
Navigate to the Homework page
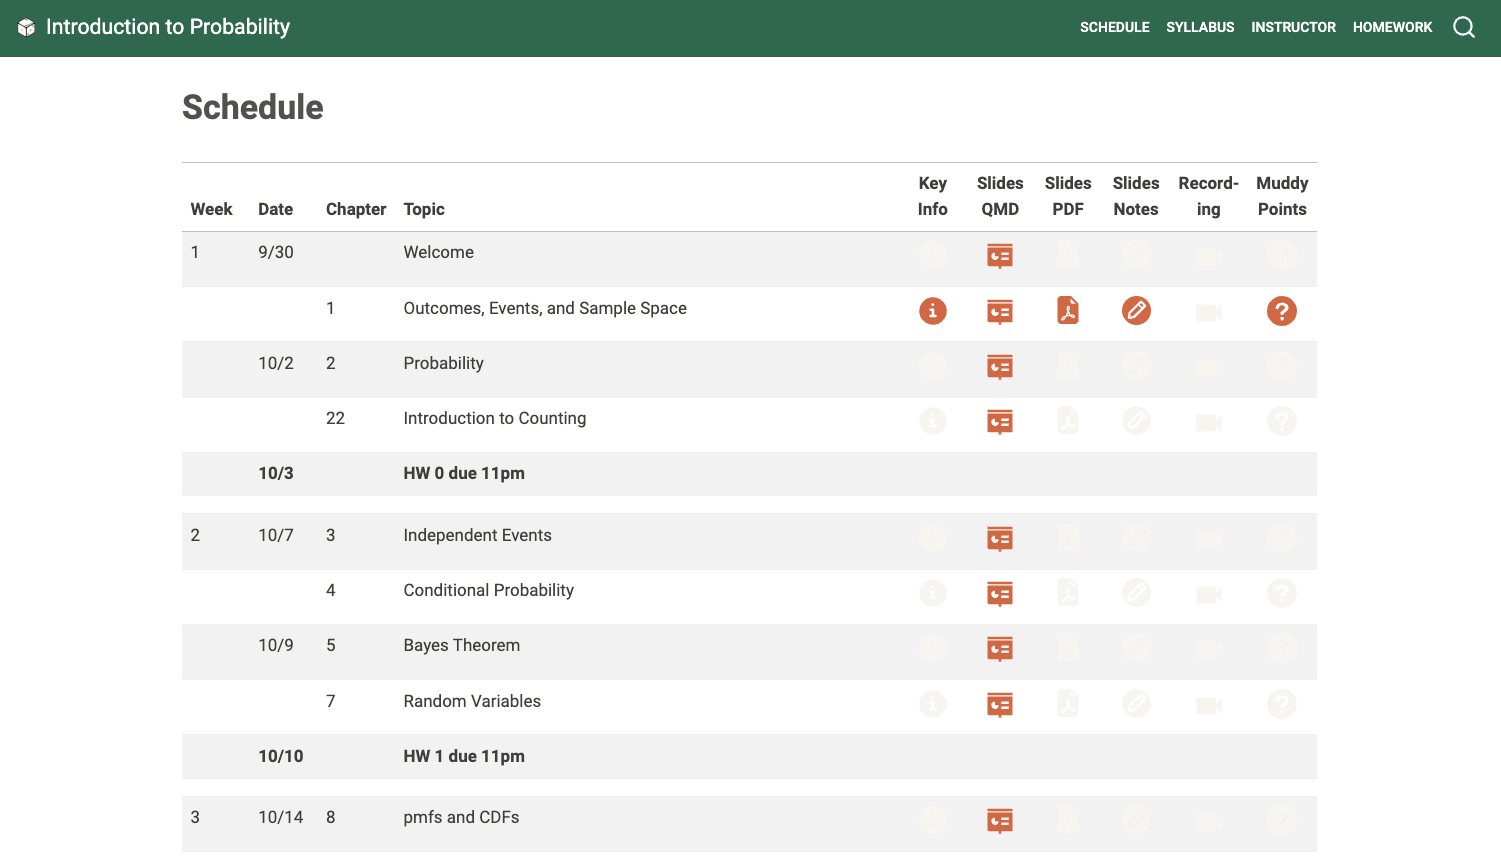coord(1392,27)
